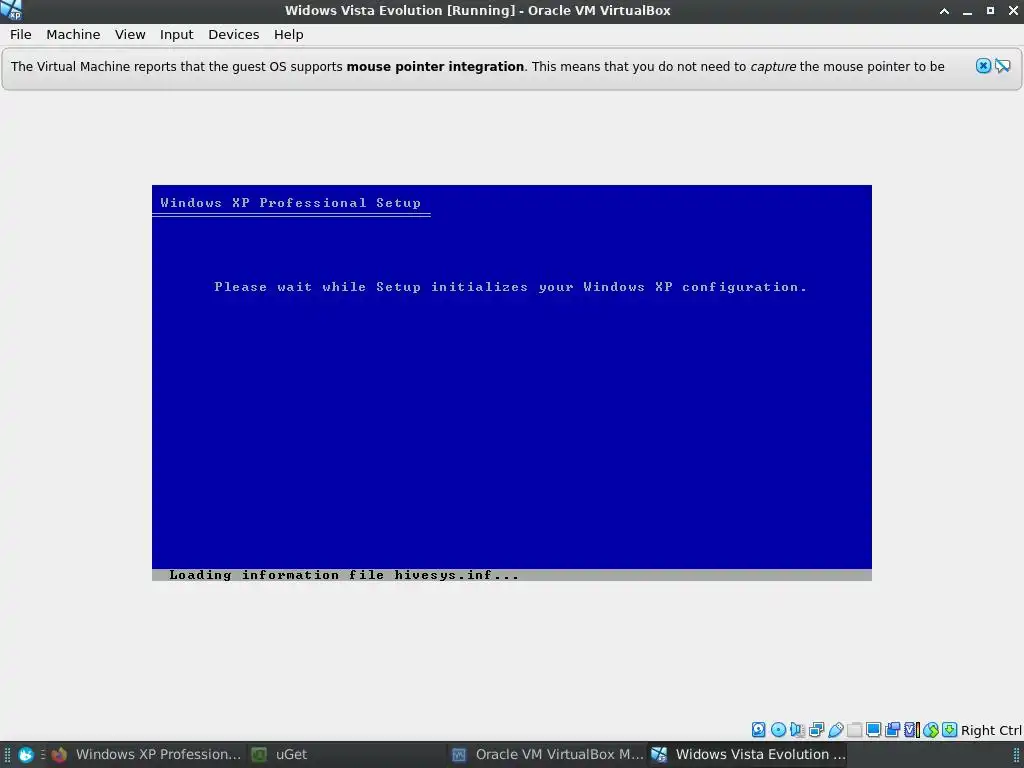Image resolution: width=1024 pixels, height=768 pixels.
Task: Click the shared folders indicator icon
Action: 854,729
